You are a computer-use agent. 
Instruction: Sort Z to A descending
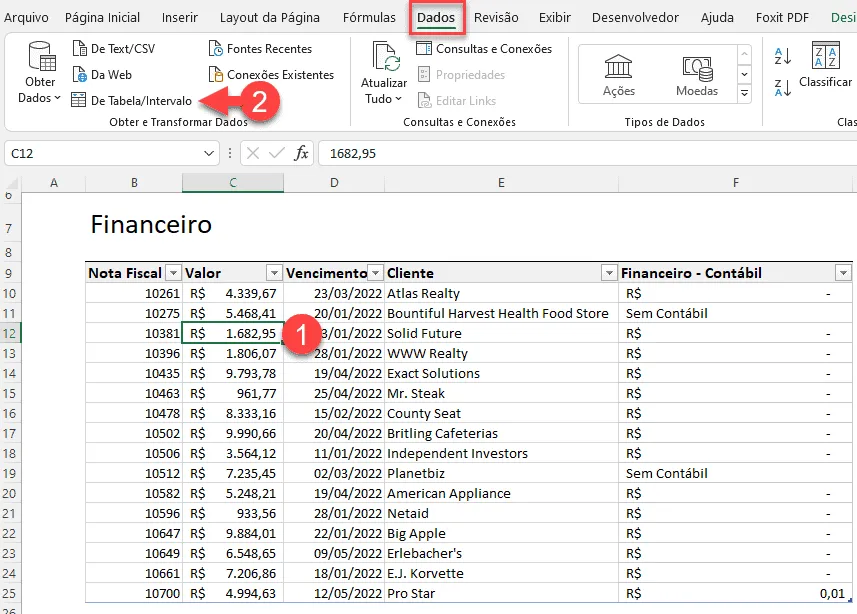(783, 87)
